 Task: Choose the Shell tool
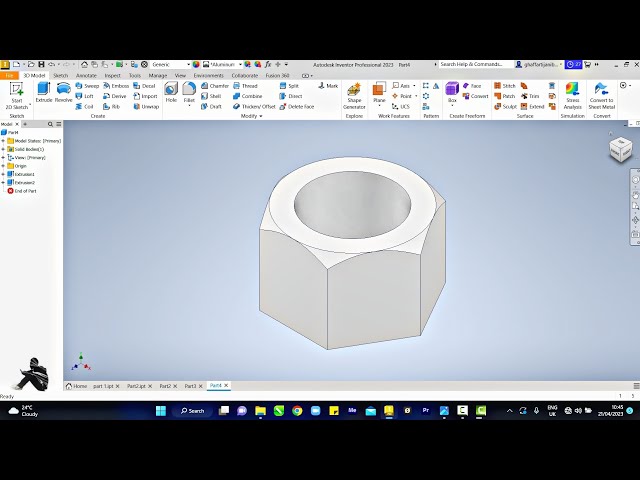coord(211,96)
